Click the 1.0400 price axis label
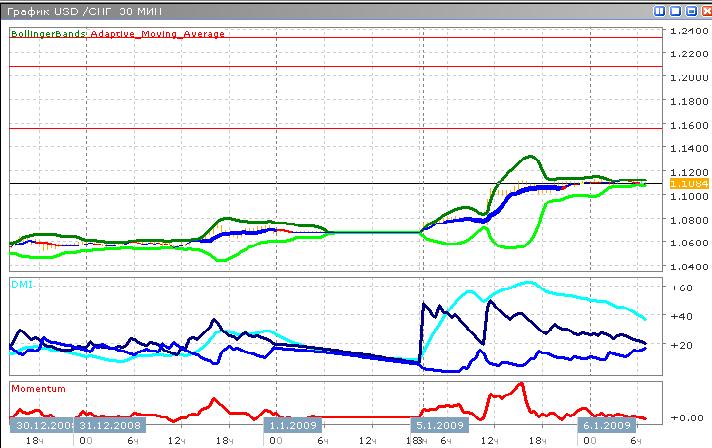This screenshot has width=712, height=448. pyautogui.click(x=690, y=267)
